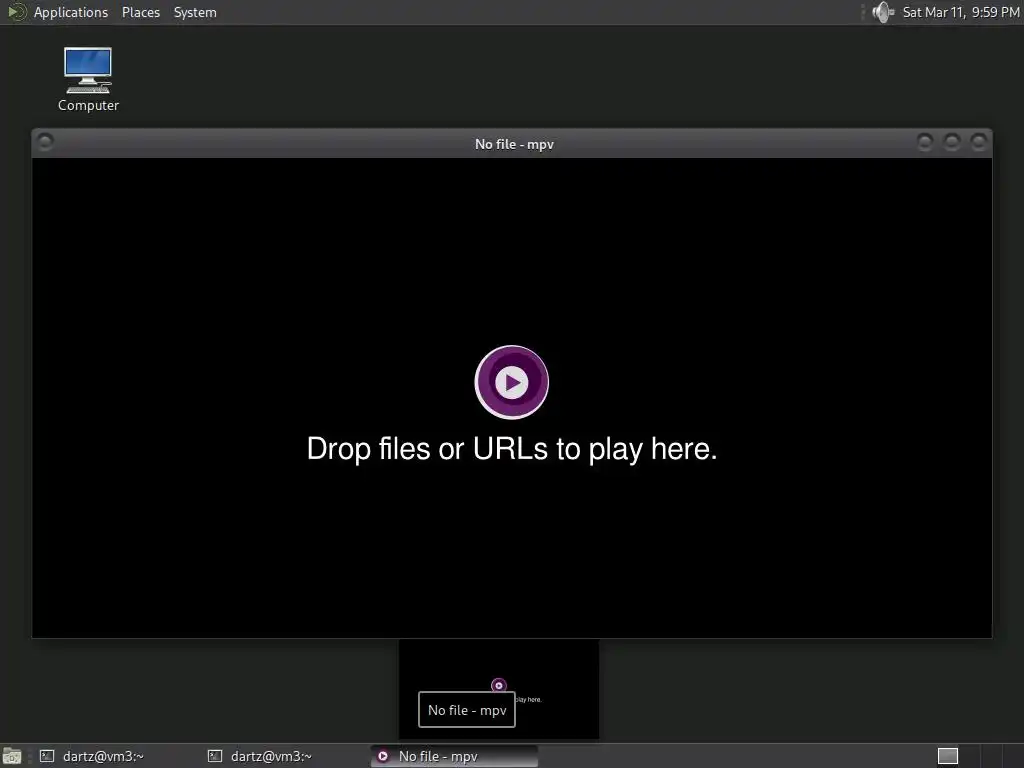
Task: Open the Places menu
Action: tap(140, 12)
